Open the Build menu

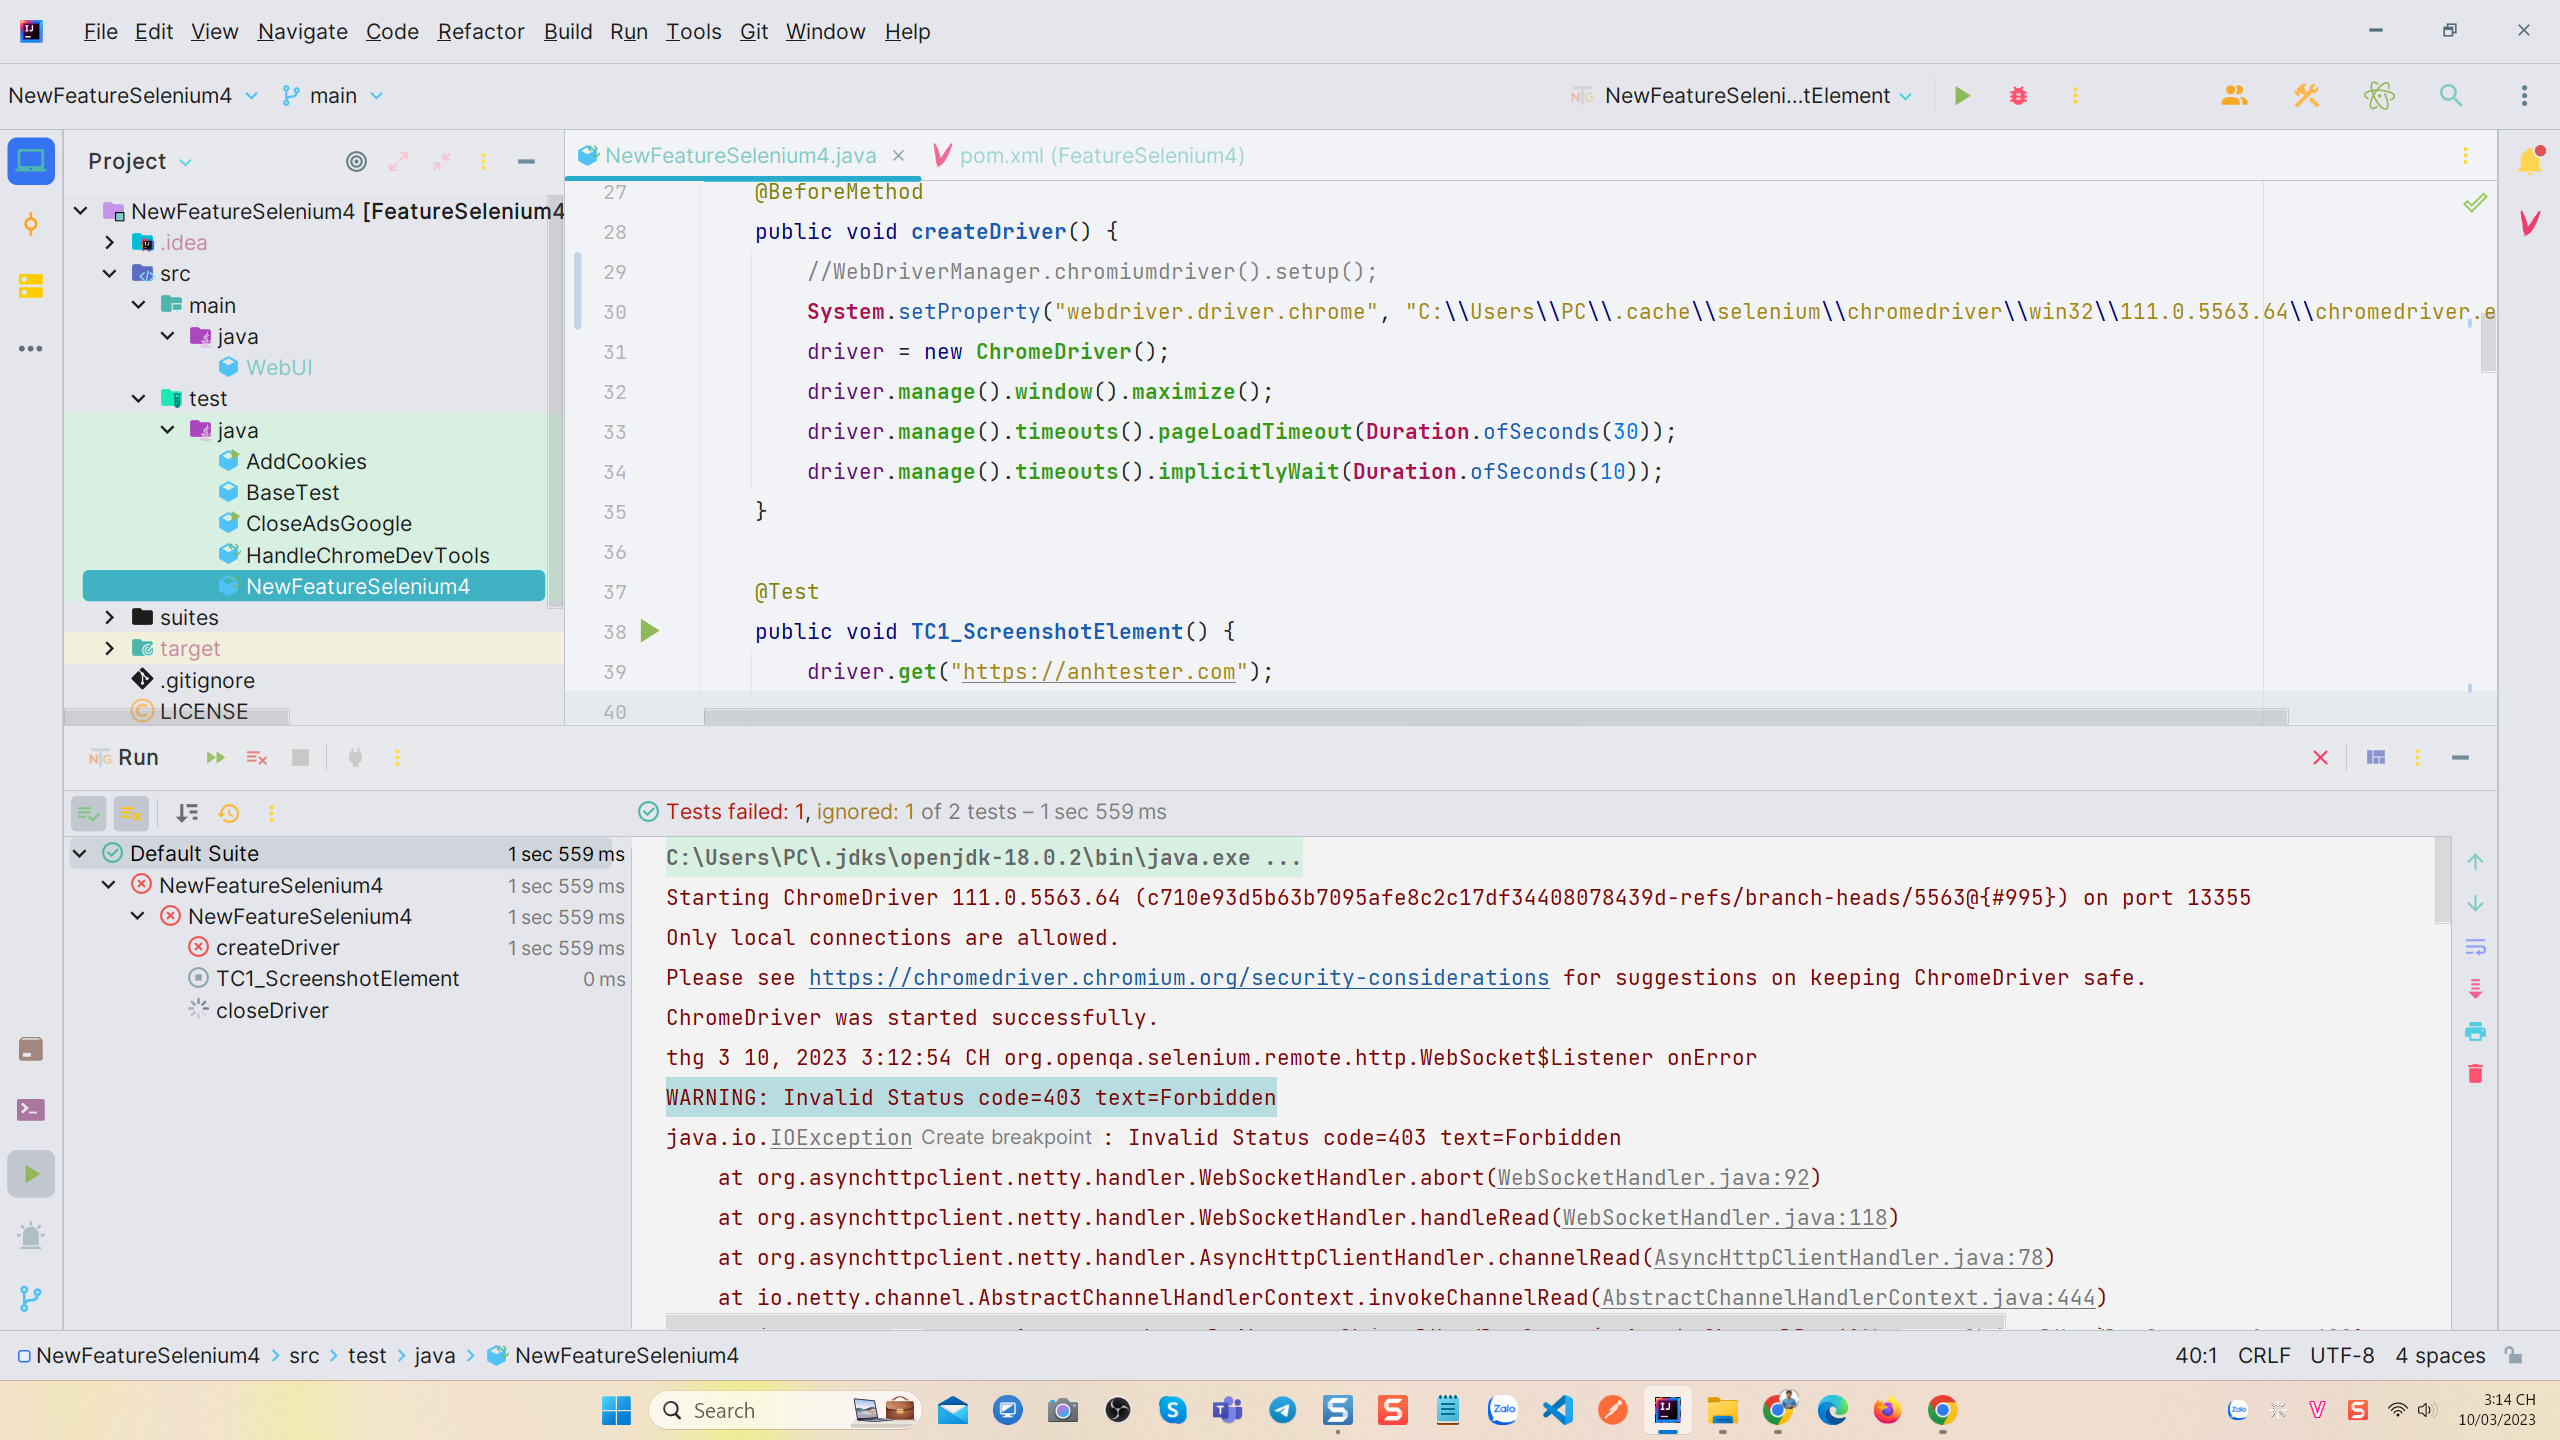point(567,32)
